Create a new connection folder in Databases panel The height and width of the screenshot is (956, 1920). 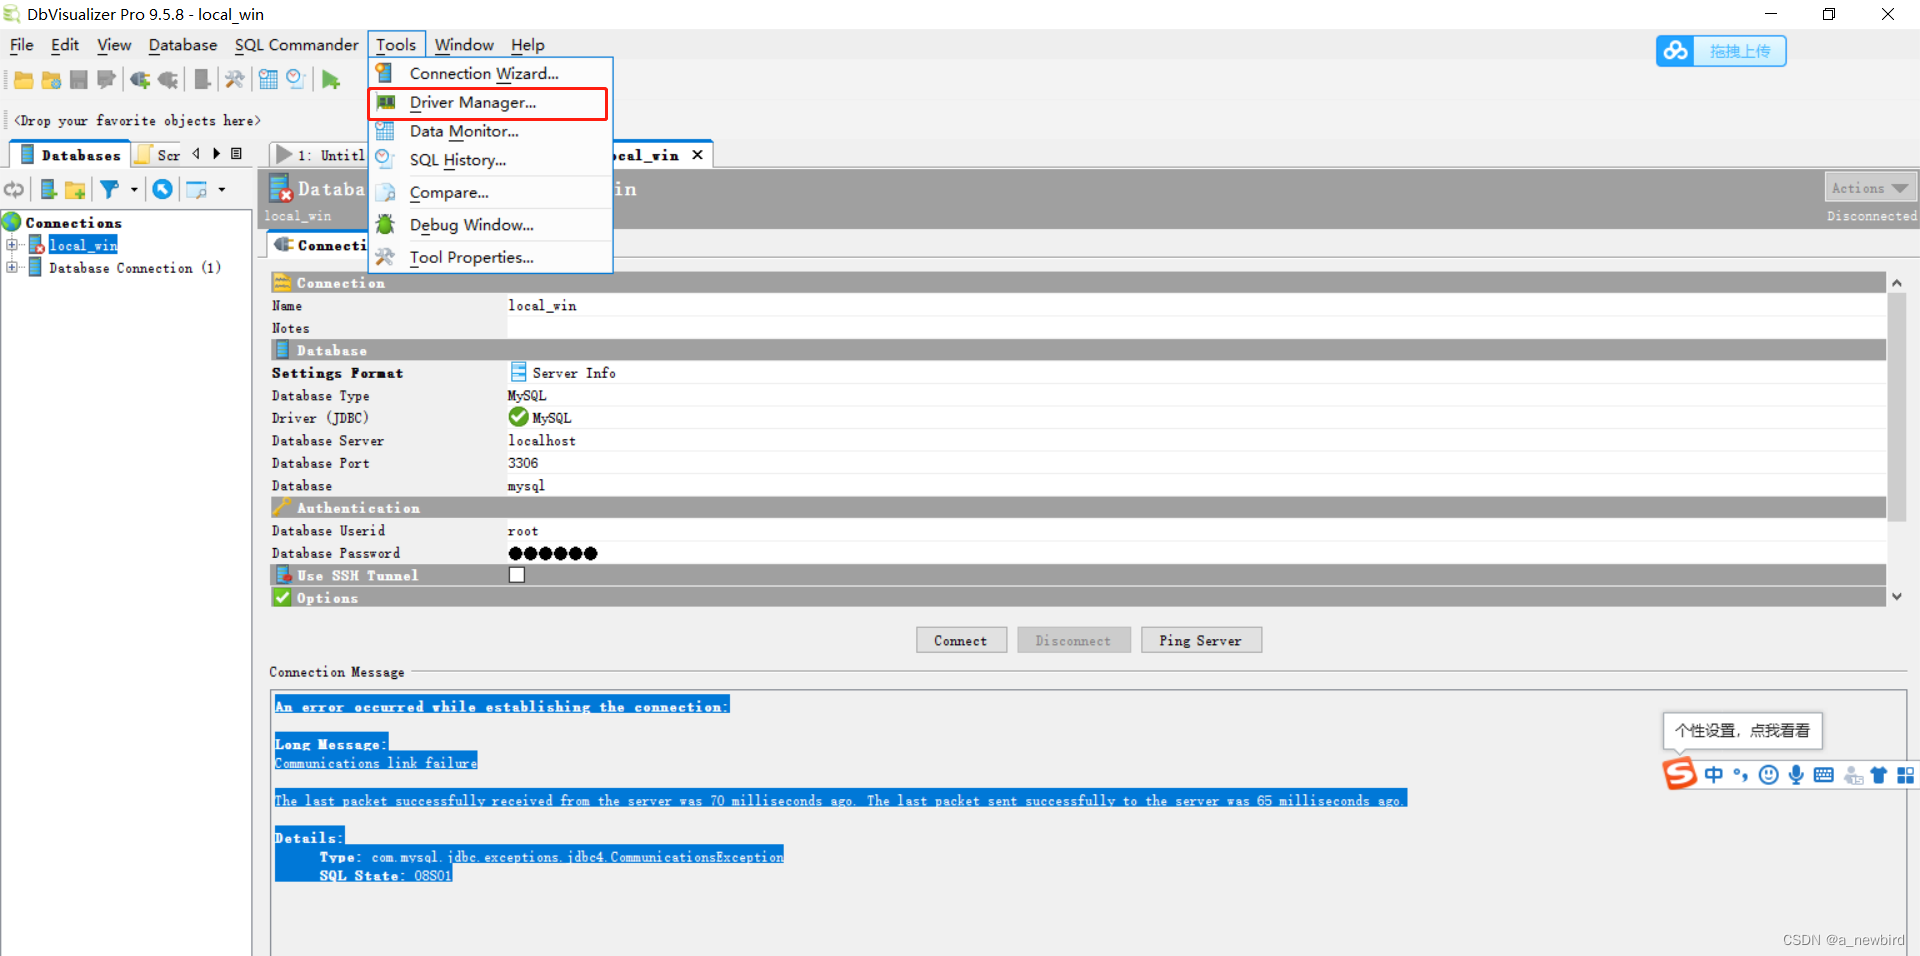point(76,189)
